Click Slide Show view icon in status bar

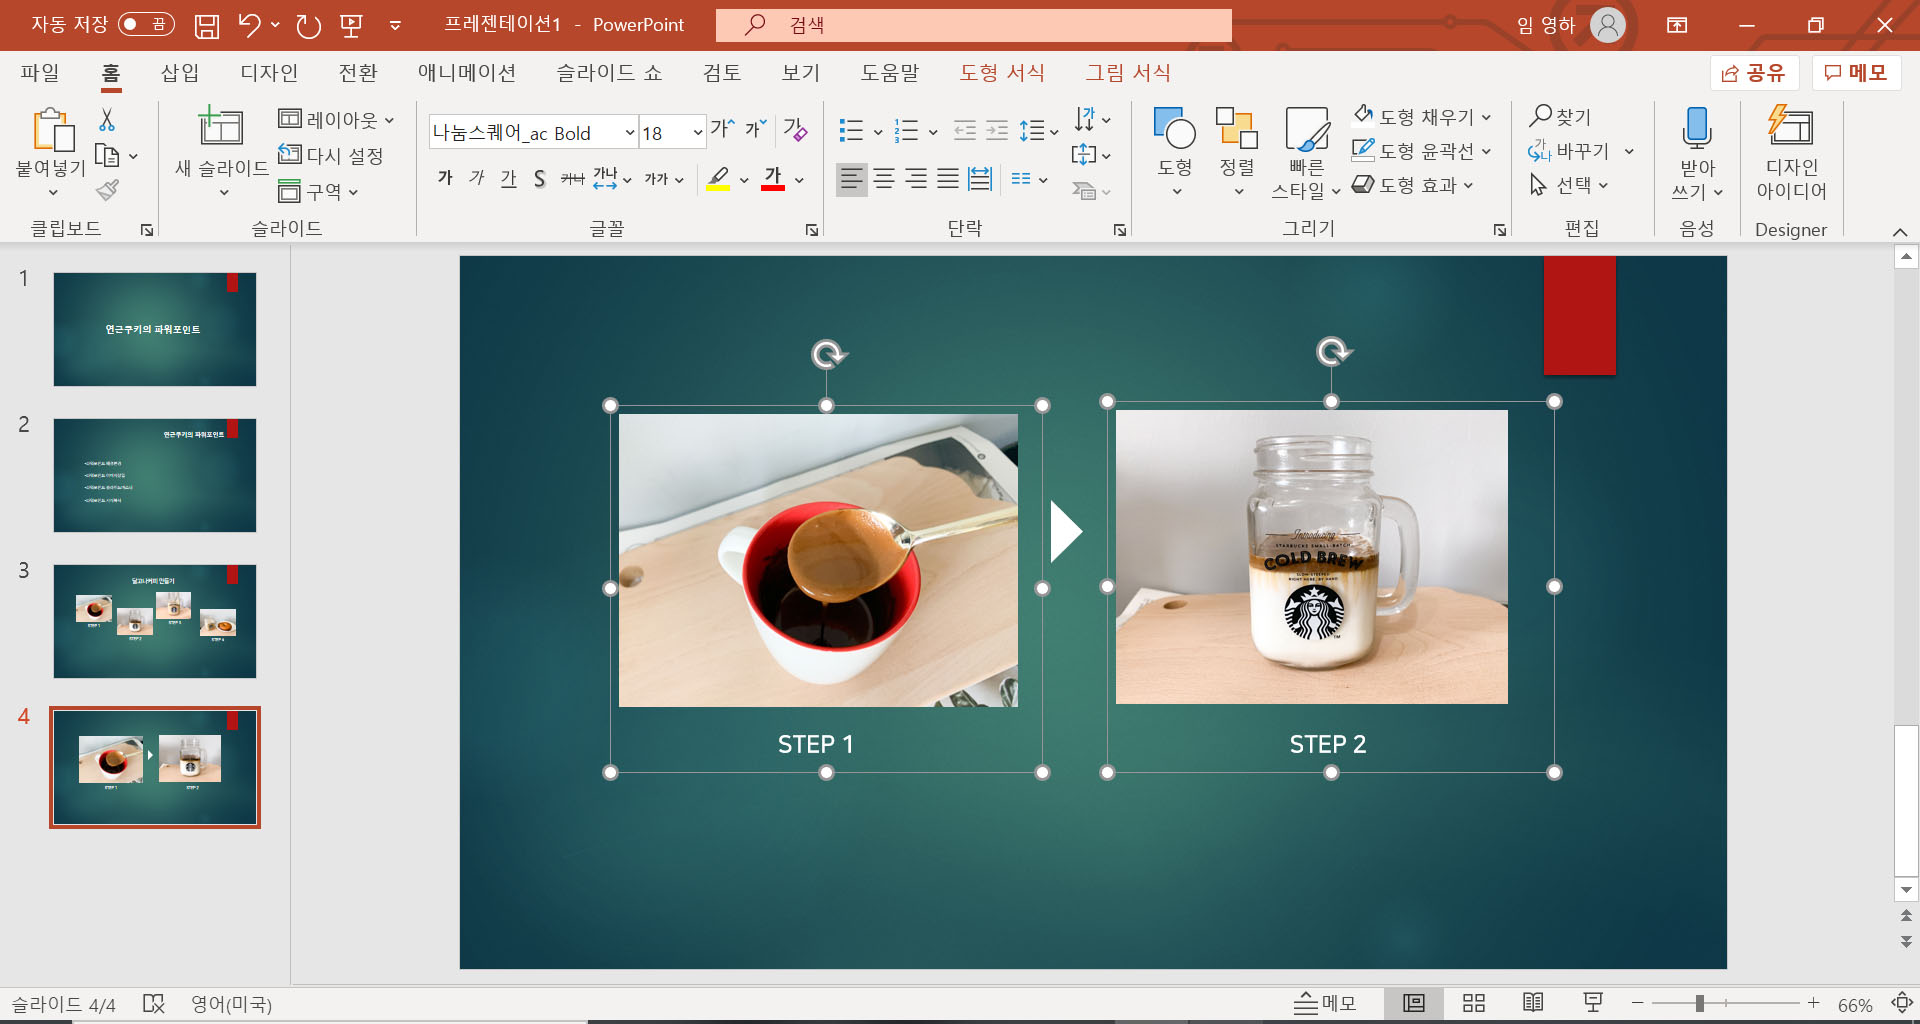pyautogui.click(x=1593, y=1003)
